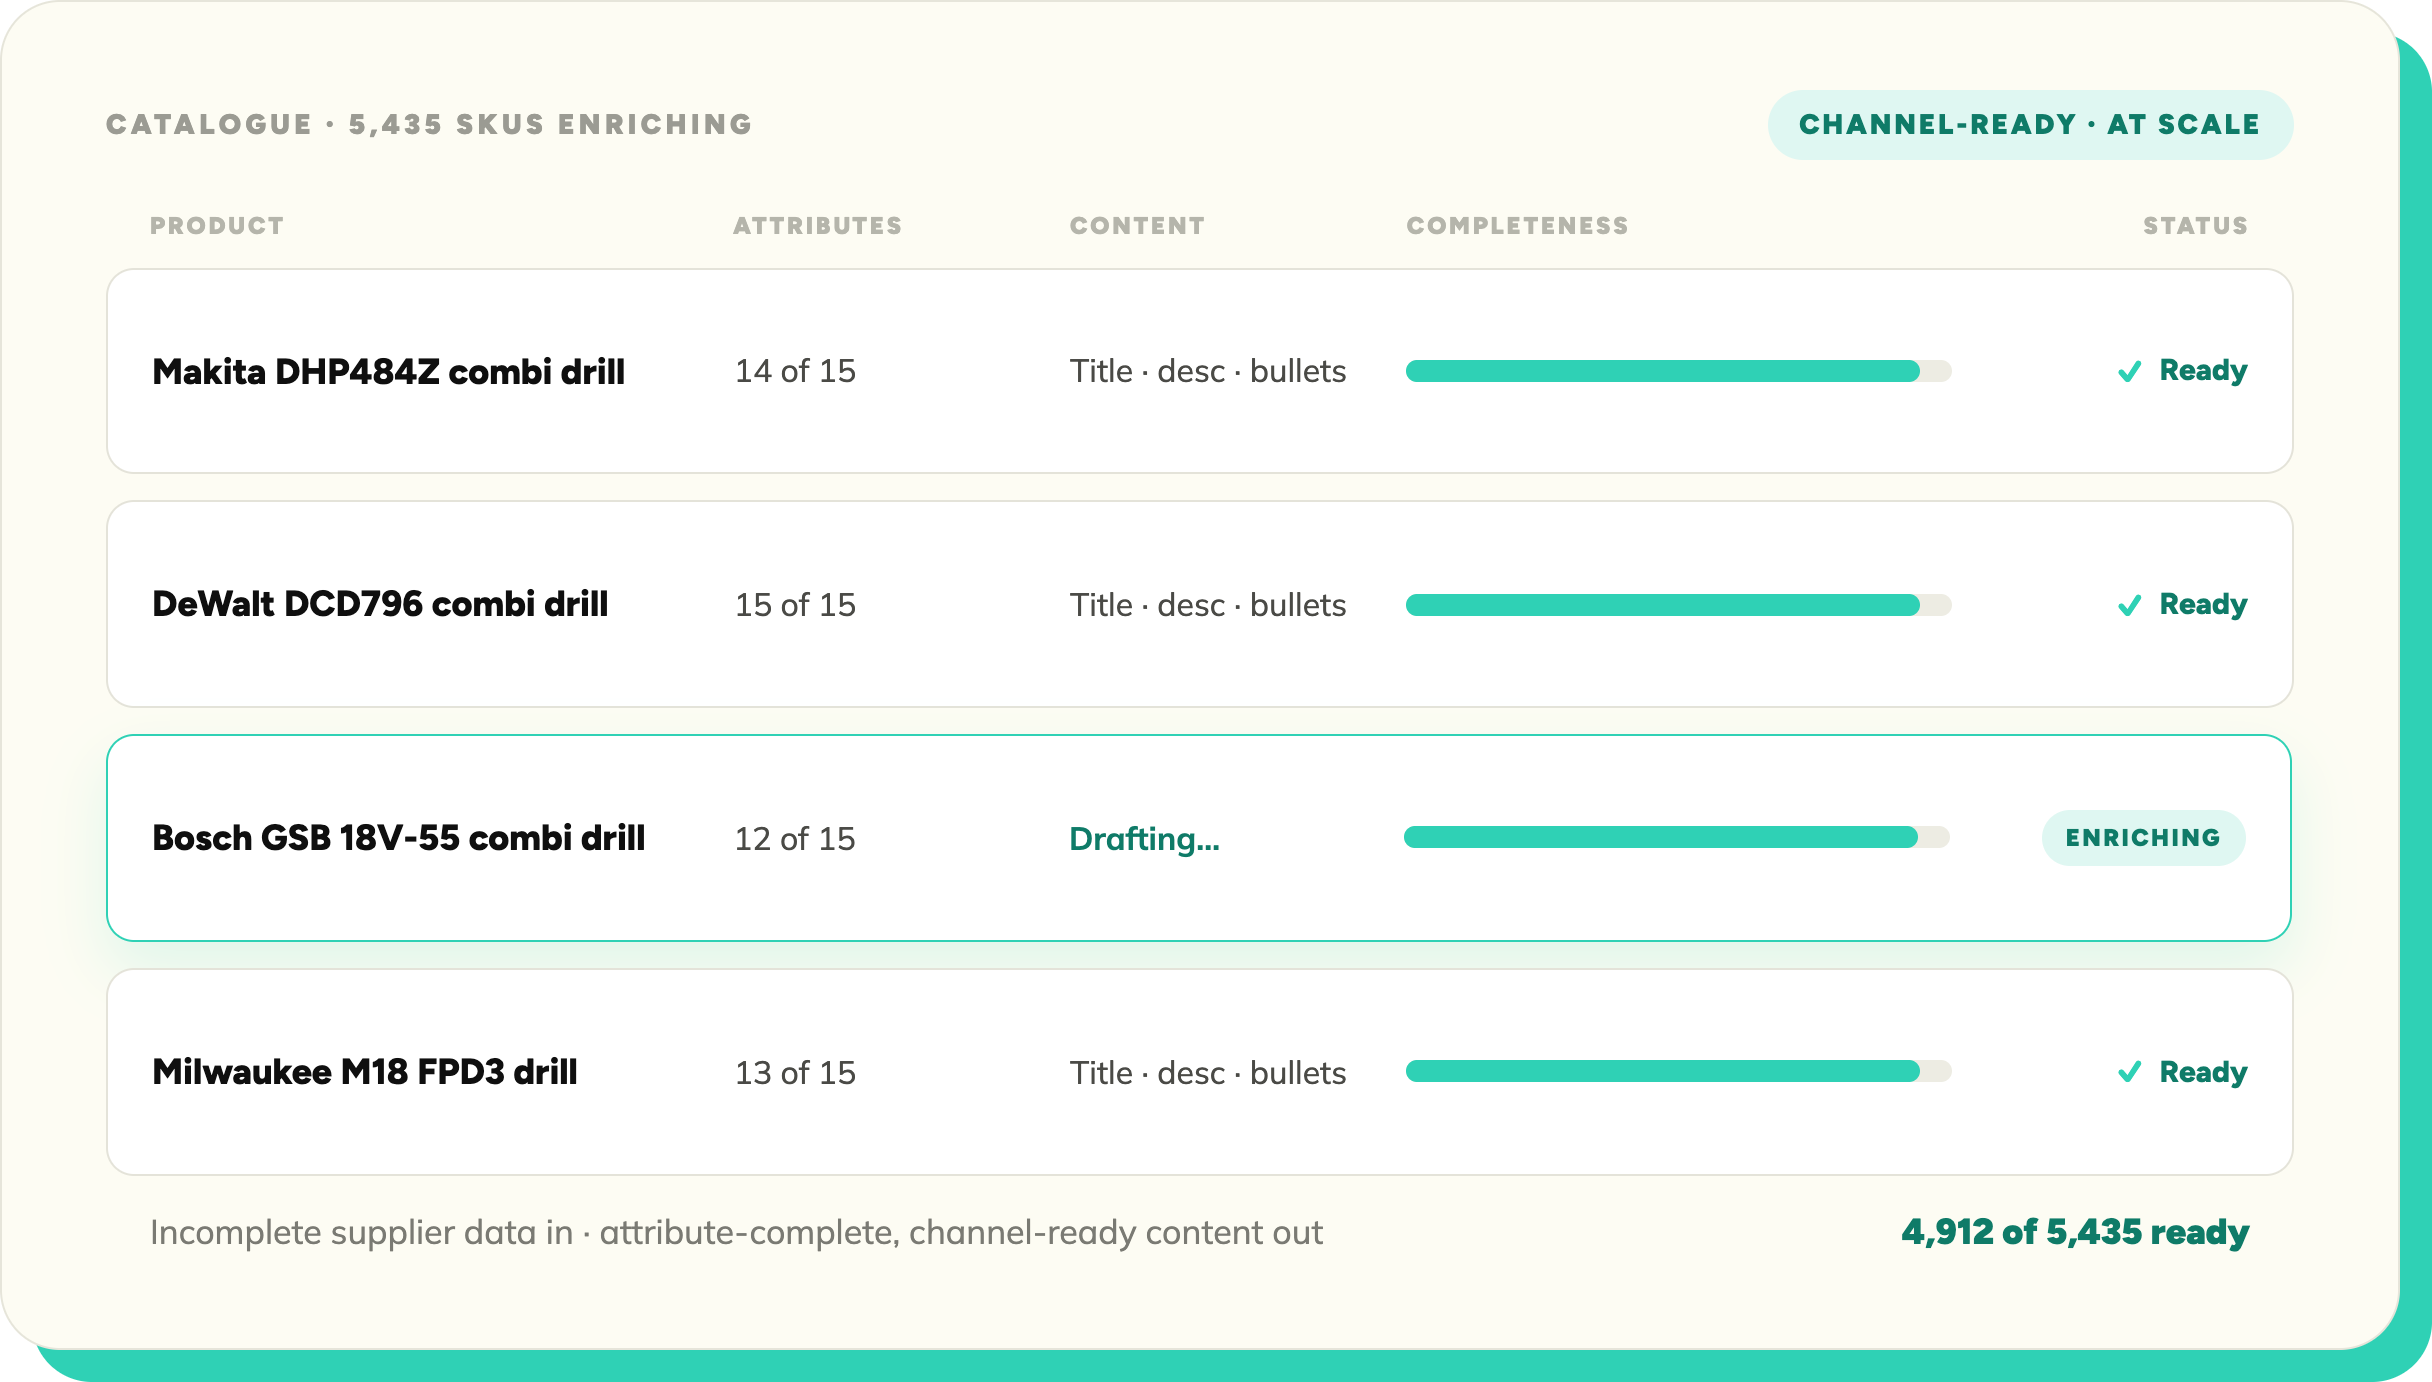Click the Milwaukee row's 'Title · desc · bullets' content
The image size is (2432, 1382).
pos(1208,1073)
